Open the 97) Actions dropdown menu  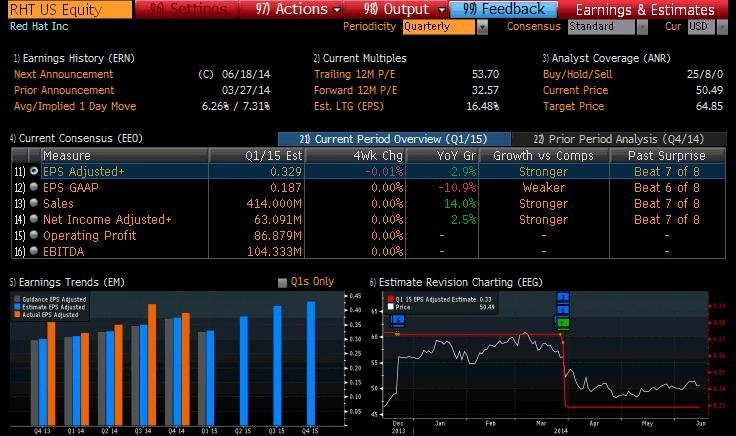[x=298, y=9]
